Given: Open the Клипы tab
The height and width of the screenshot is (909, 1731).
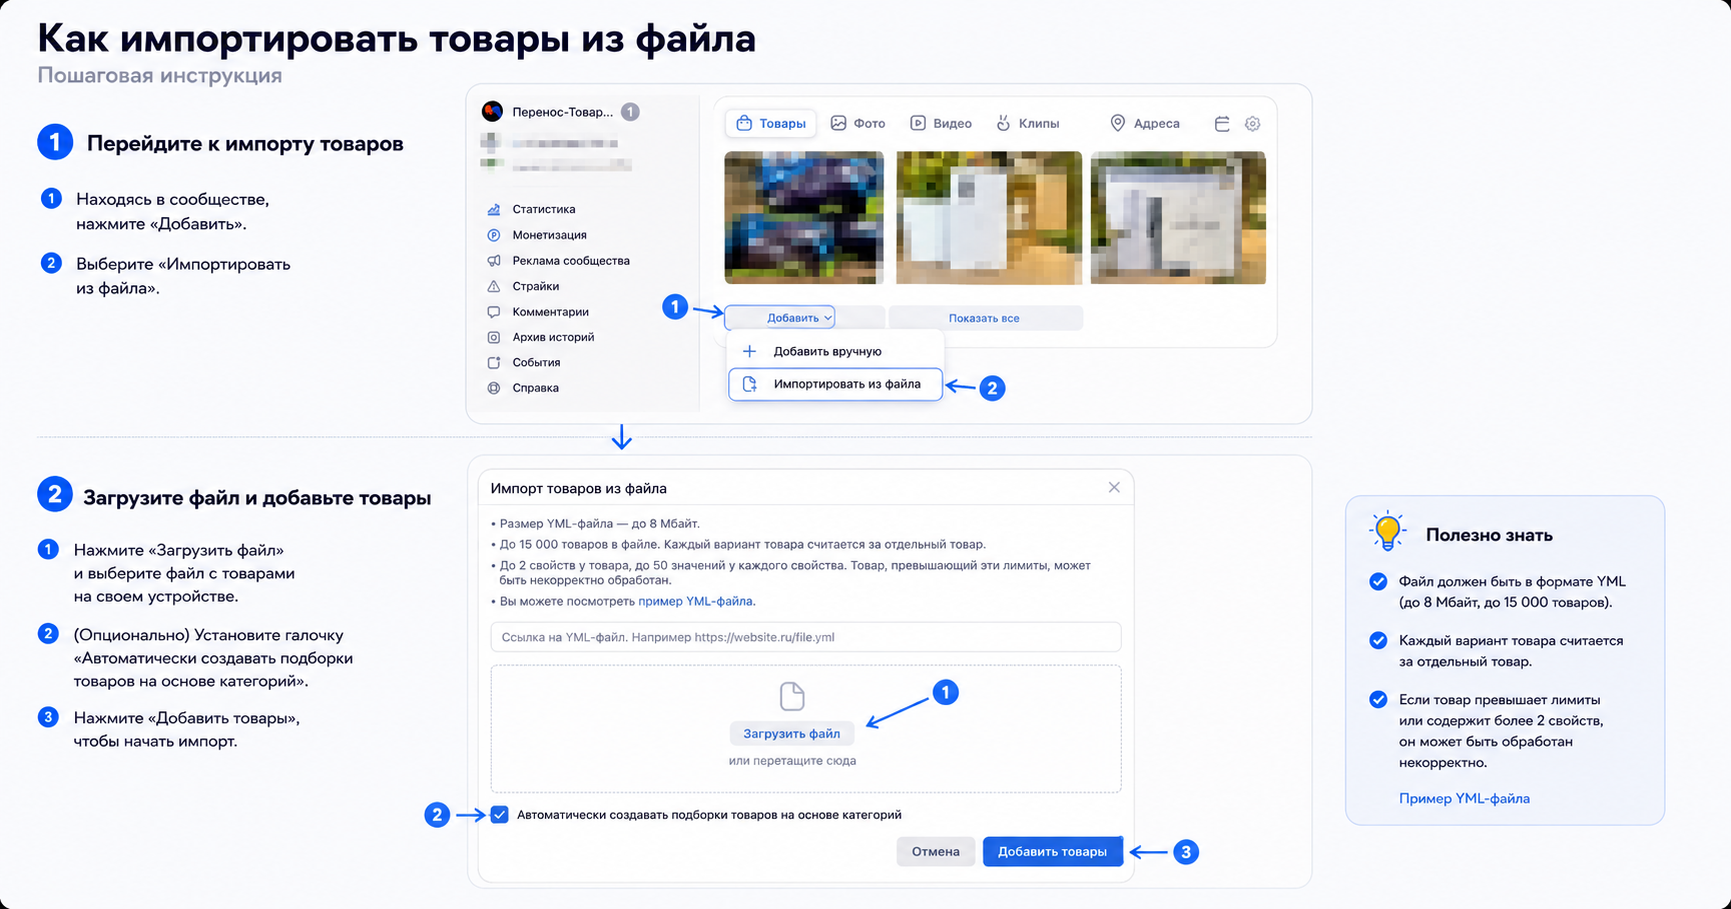Looking at the screenshot, I should [x=1028, y=123].
